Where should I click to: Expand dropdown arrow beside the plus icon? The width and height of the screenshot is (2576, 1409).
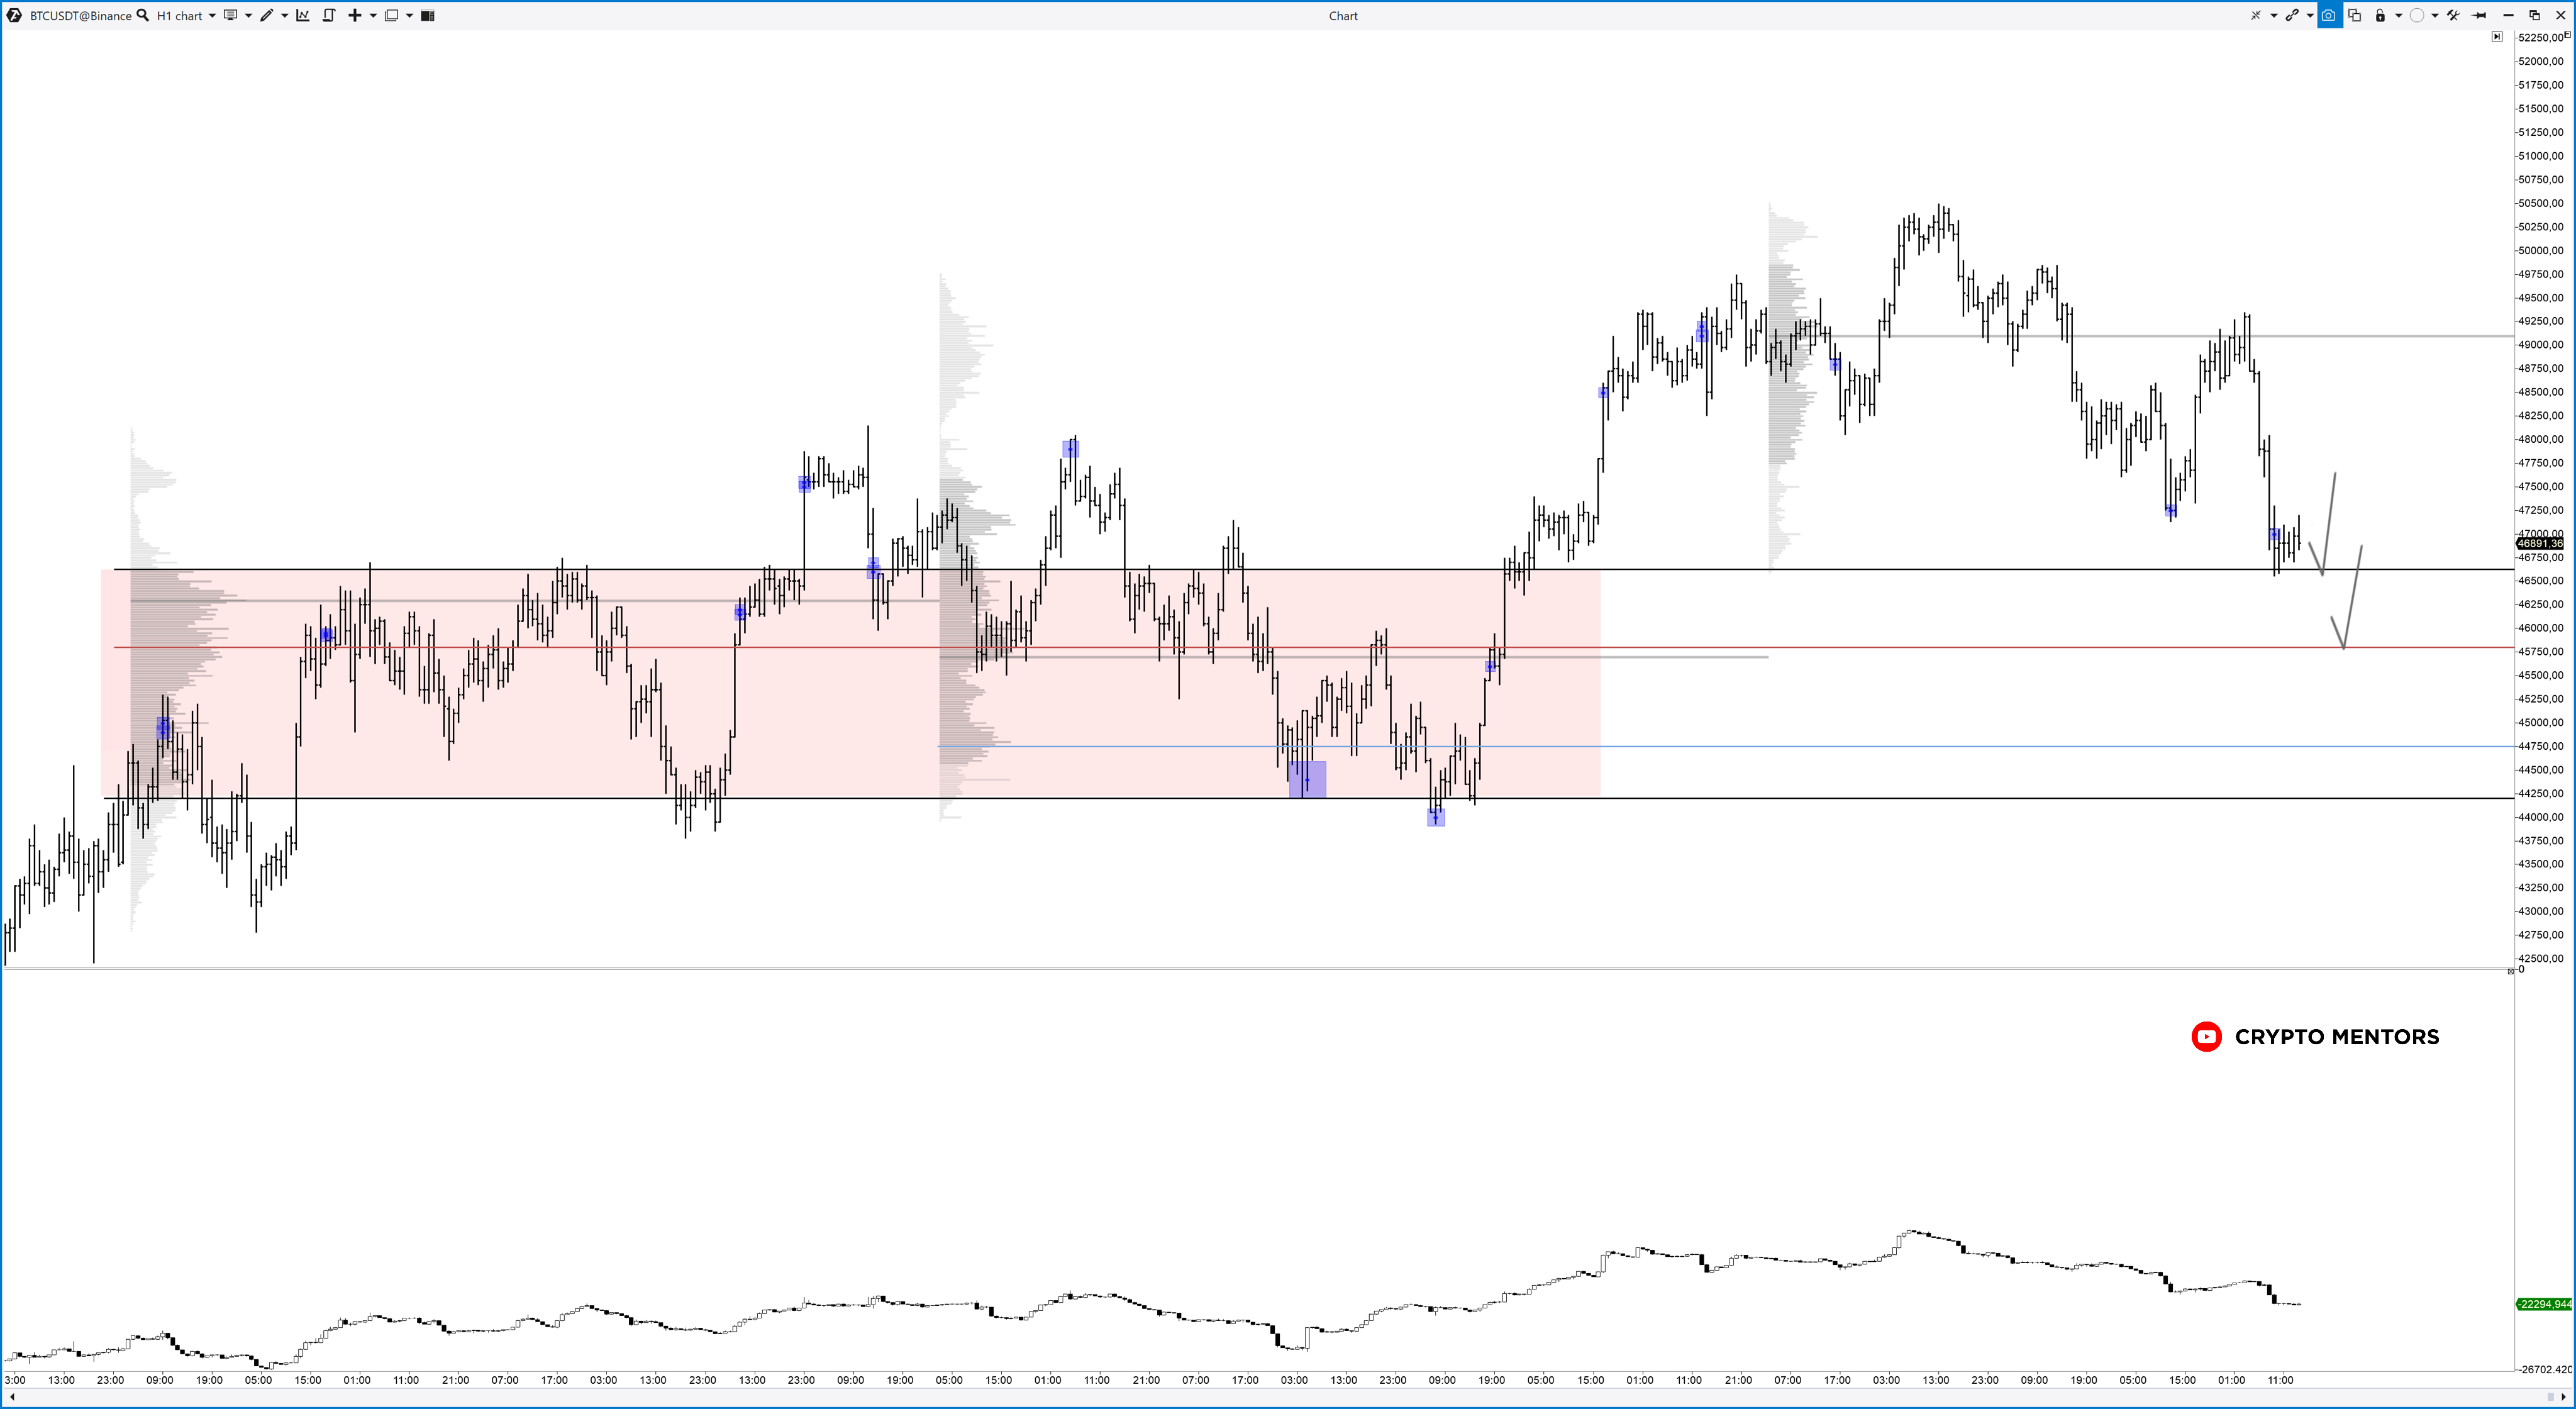tap(373, 15)
